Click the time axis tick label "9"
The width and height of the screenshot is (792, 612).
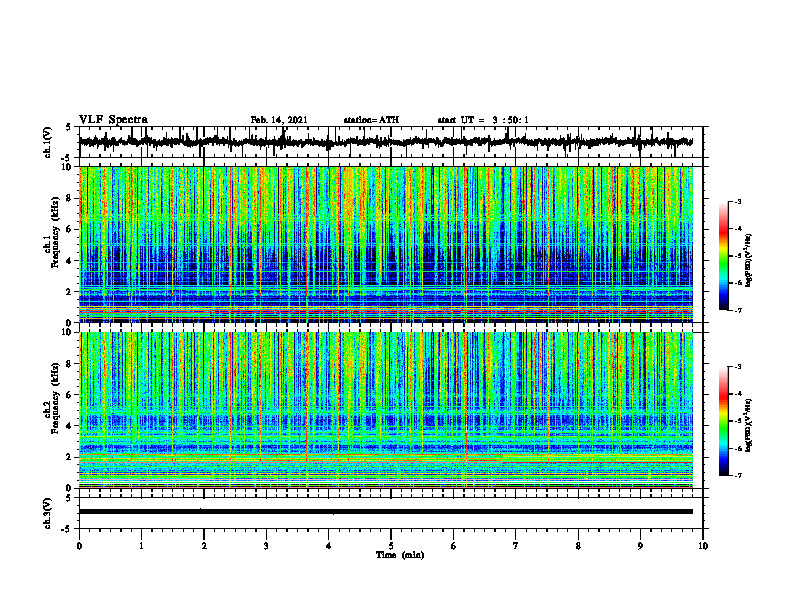coord(640,546)
